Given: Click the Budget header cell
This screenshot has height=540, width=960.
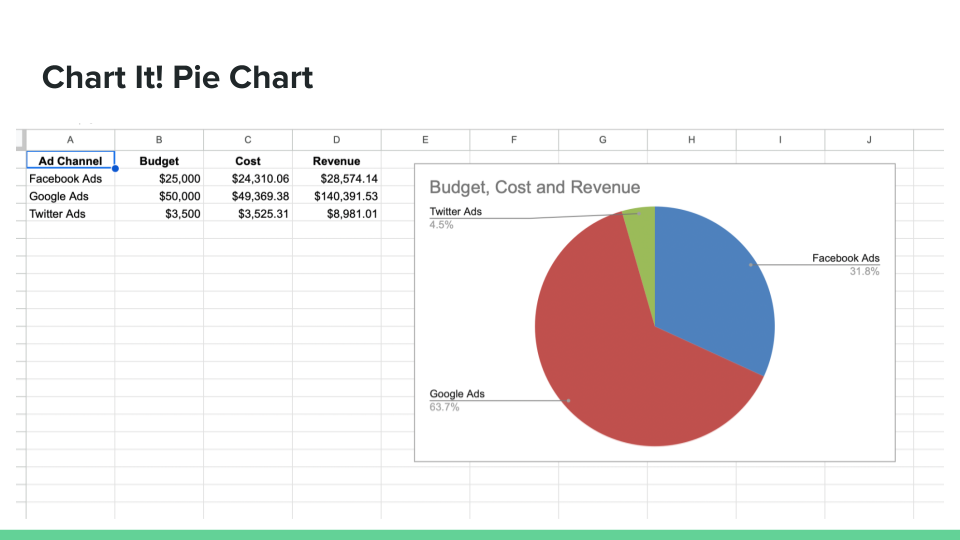Looking at the screenshot, I should pos(159,160).
